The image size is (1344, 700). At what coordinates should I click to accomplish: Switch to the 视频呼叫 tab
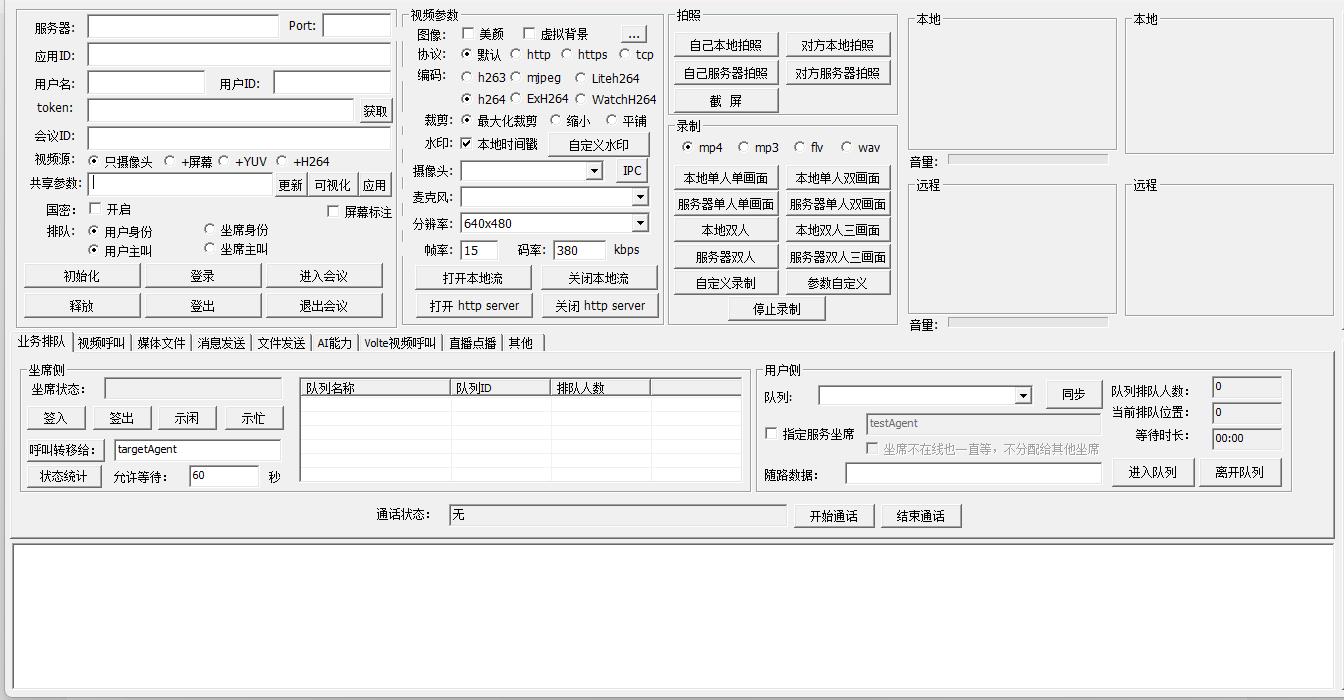(101, 343)
